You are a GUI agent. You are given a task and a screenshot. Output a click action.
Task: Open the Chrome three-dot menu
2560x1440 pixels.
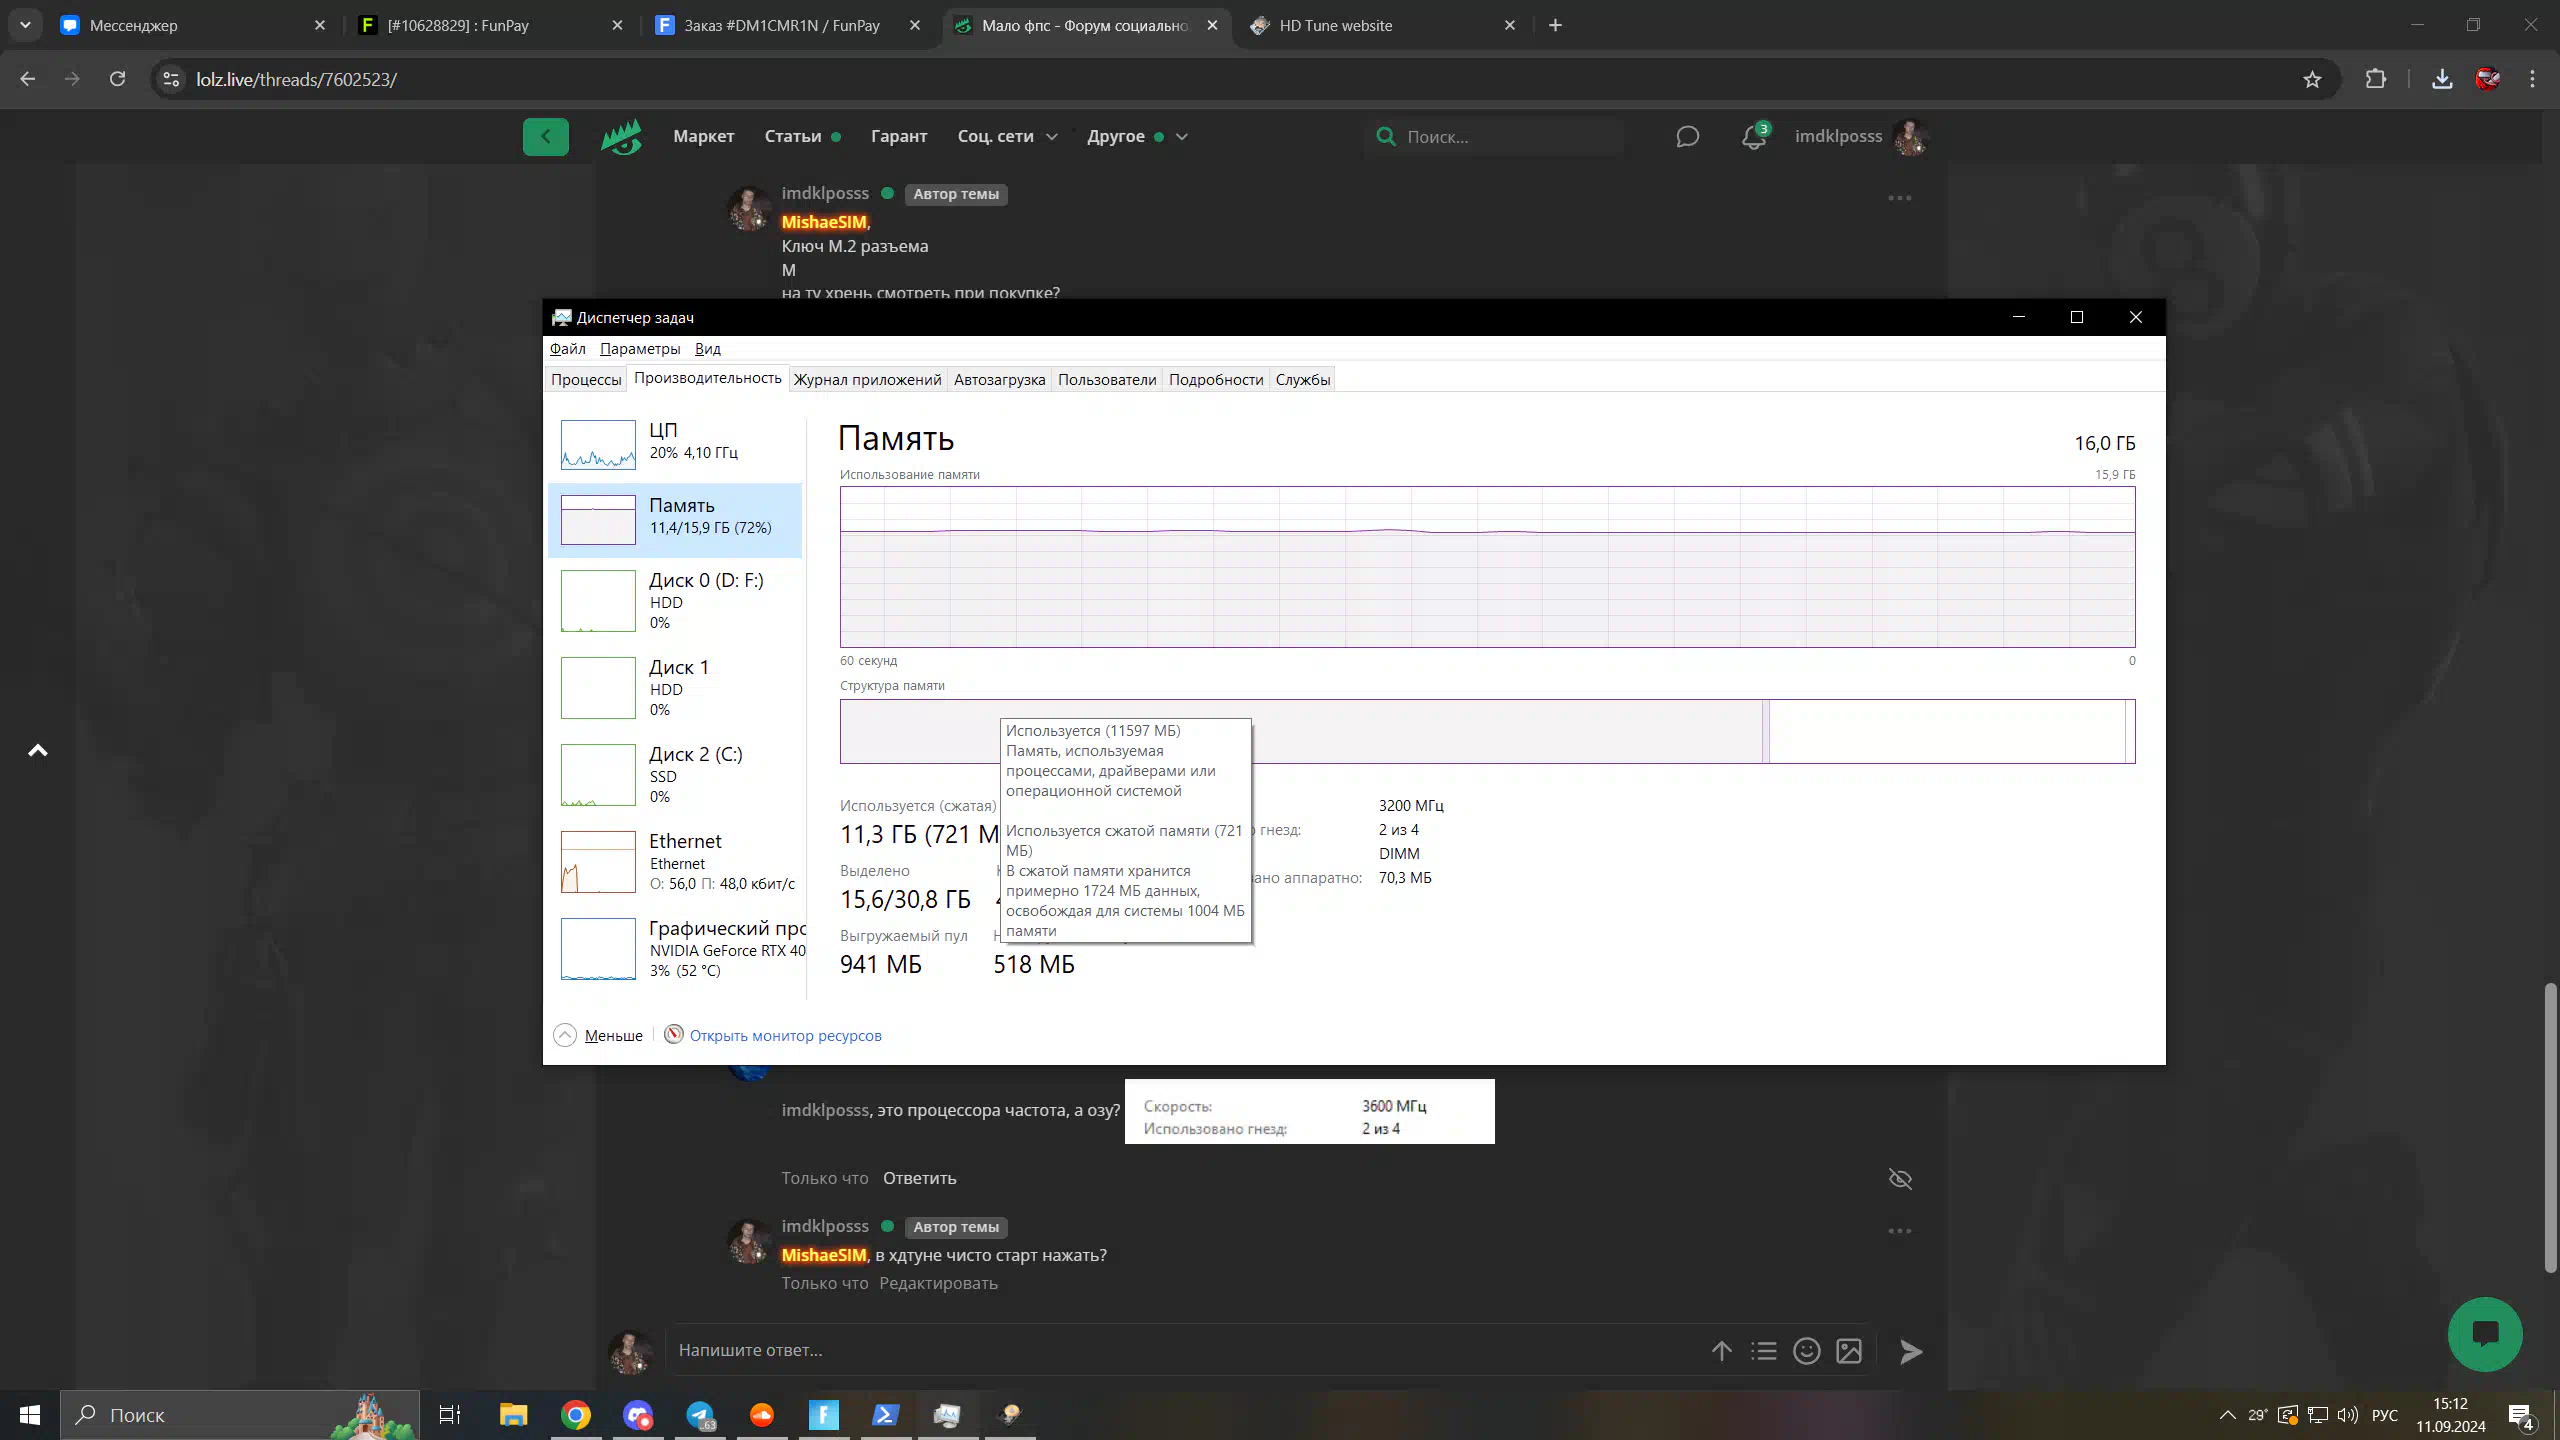tap(2533, 79)
